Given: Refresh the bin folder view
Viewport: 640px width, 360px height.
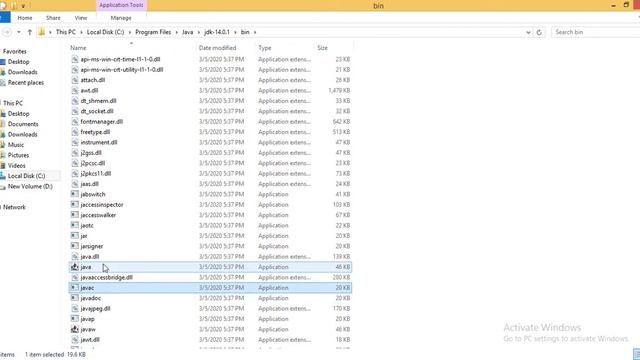Looking at the screenshot, I should [539, 32].
